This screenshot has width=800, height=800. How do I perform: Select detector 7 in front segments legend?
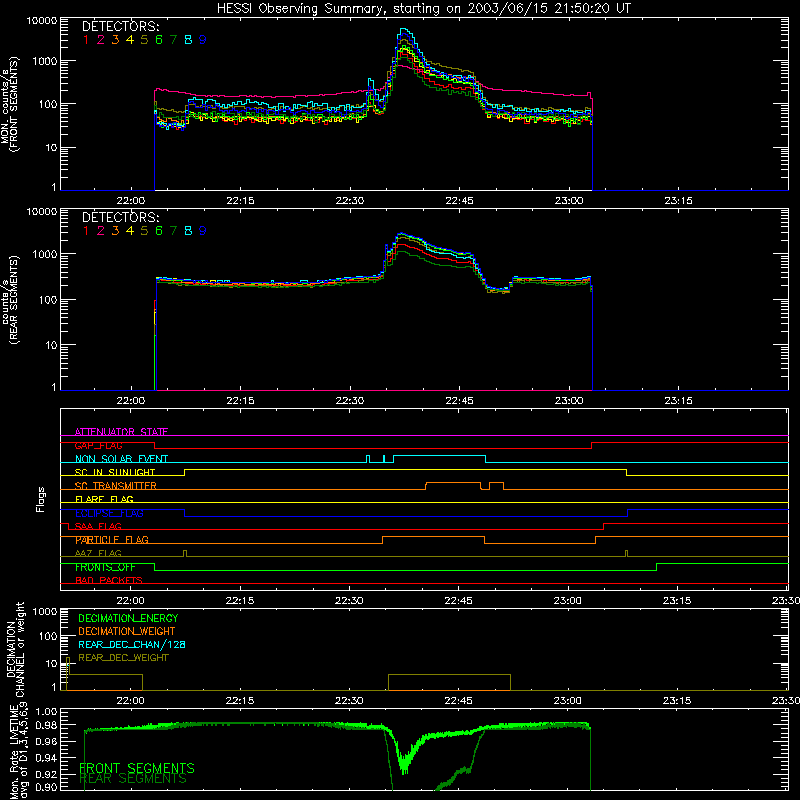click(x=173, y=40)
